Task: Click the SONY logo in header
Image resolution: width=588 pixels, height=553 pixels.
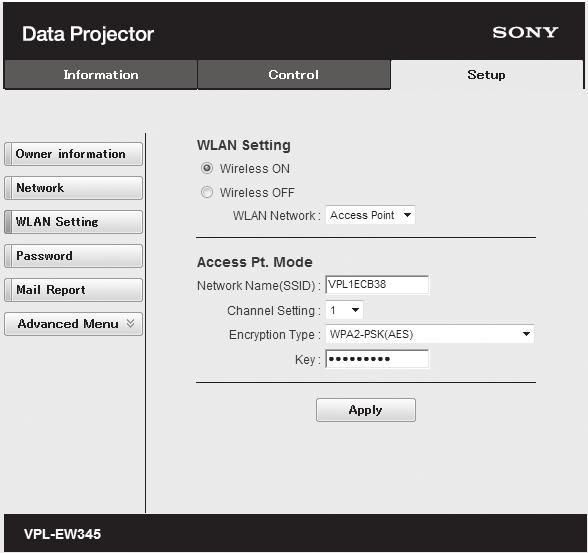Action: [525, 33]
